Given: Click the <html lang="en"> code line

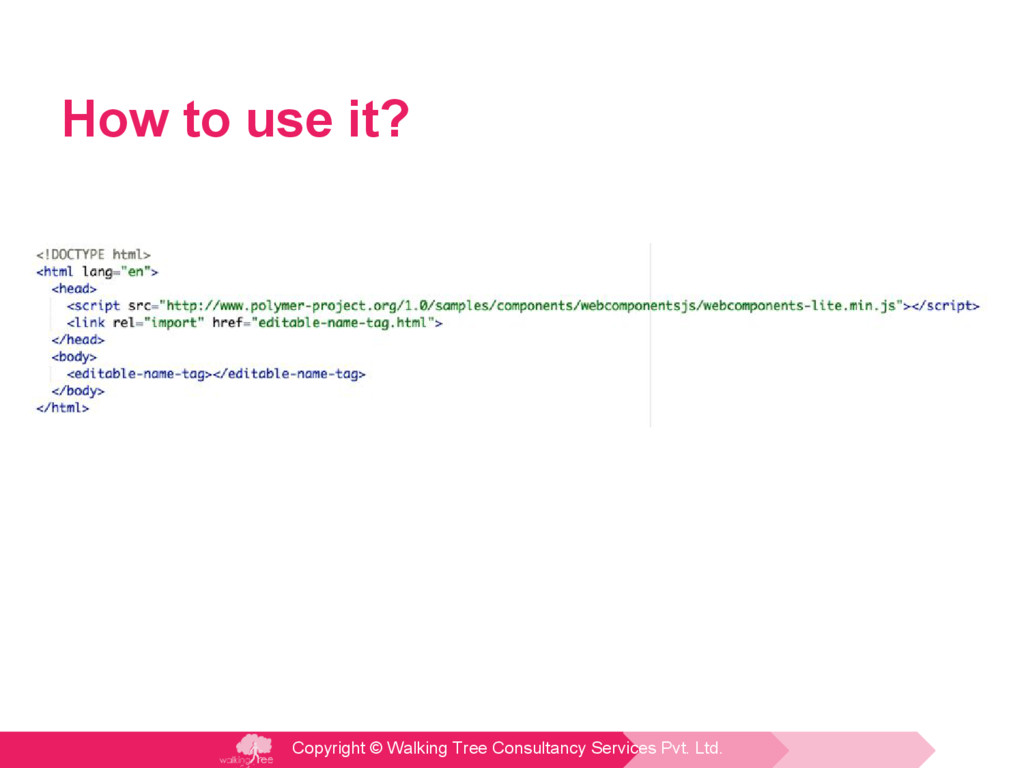Looking at the screenshot, I should point(97,272).
